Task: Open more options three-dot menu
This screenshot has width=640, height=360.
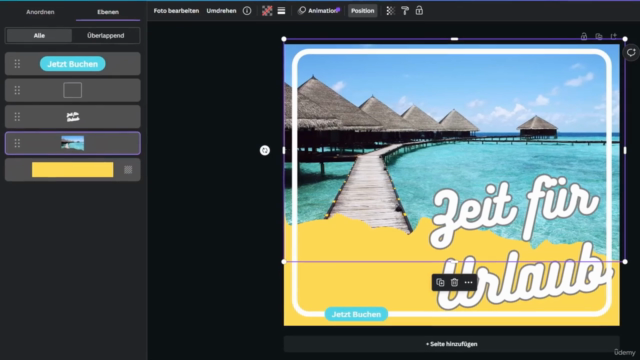Action: pos(469,282)
